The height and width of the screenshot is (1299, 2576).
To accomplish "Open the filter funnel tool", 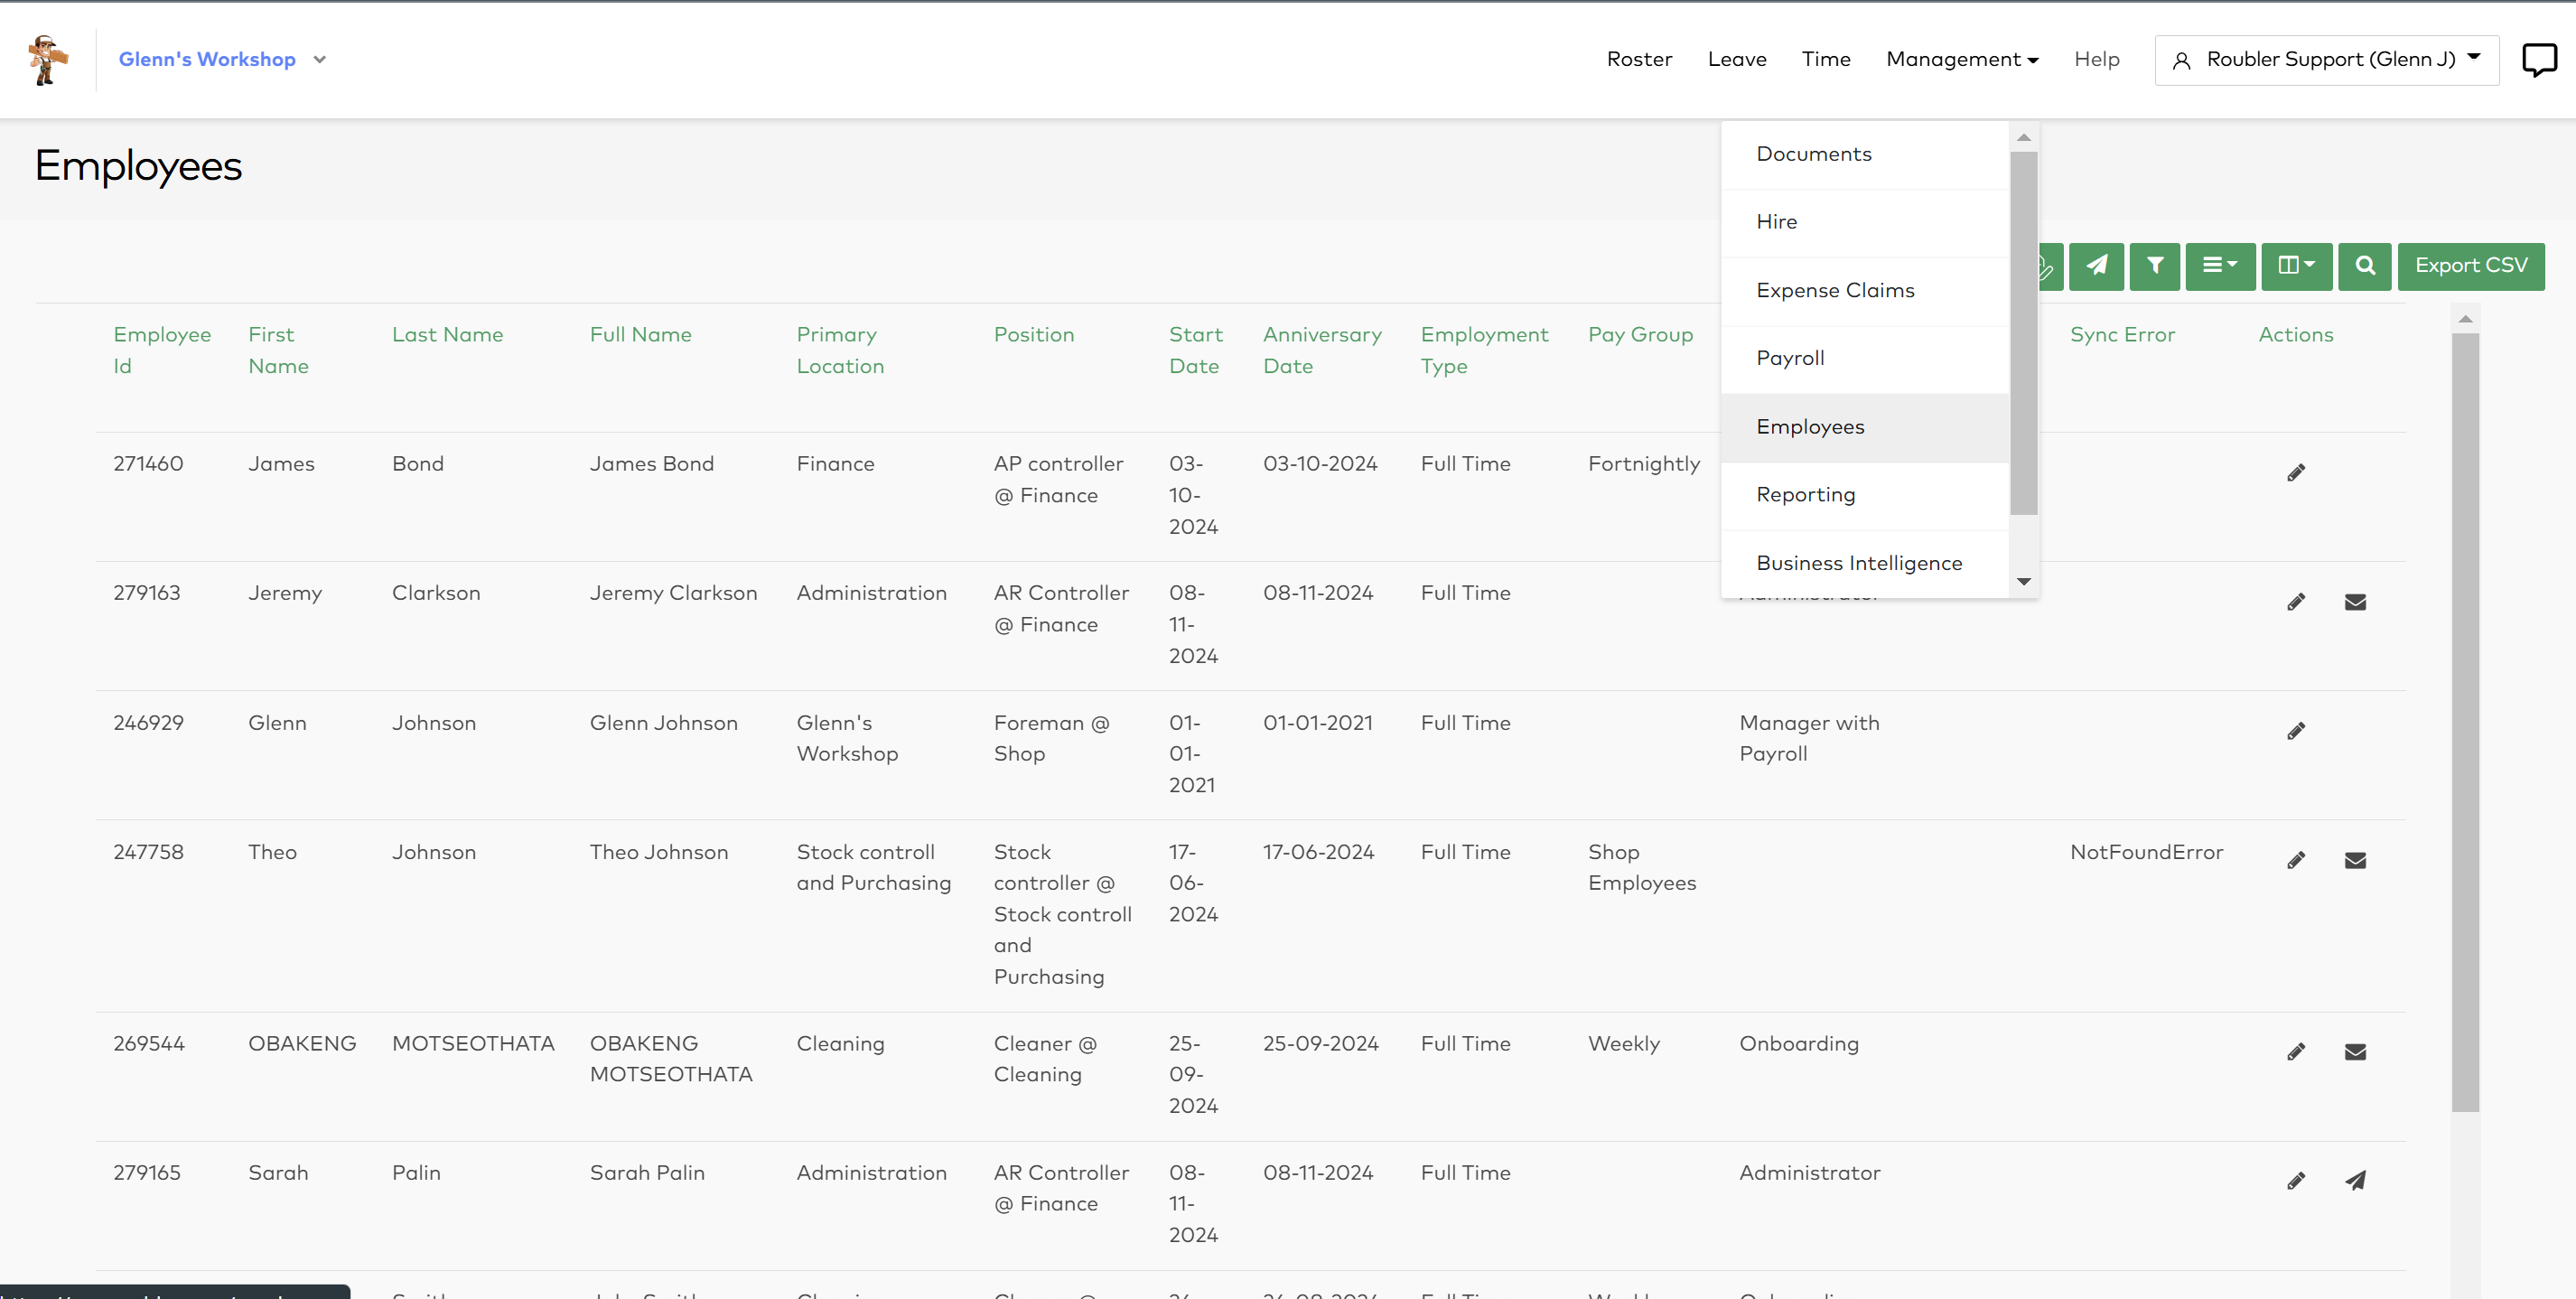I will pos(2155,266).
